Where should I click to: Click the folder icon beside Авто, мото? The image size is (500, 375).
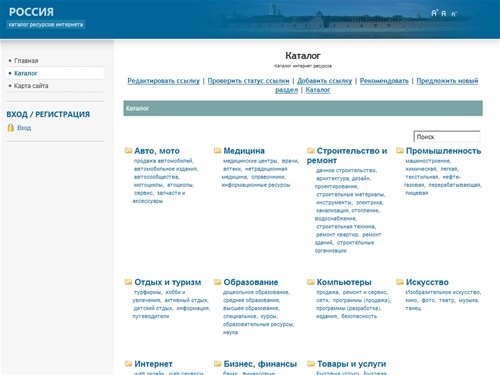click(128, 151)
